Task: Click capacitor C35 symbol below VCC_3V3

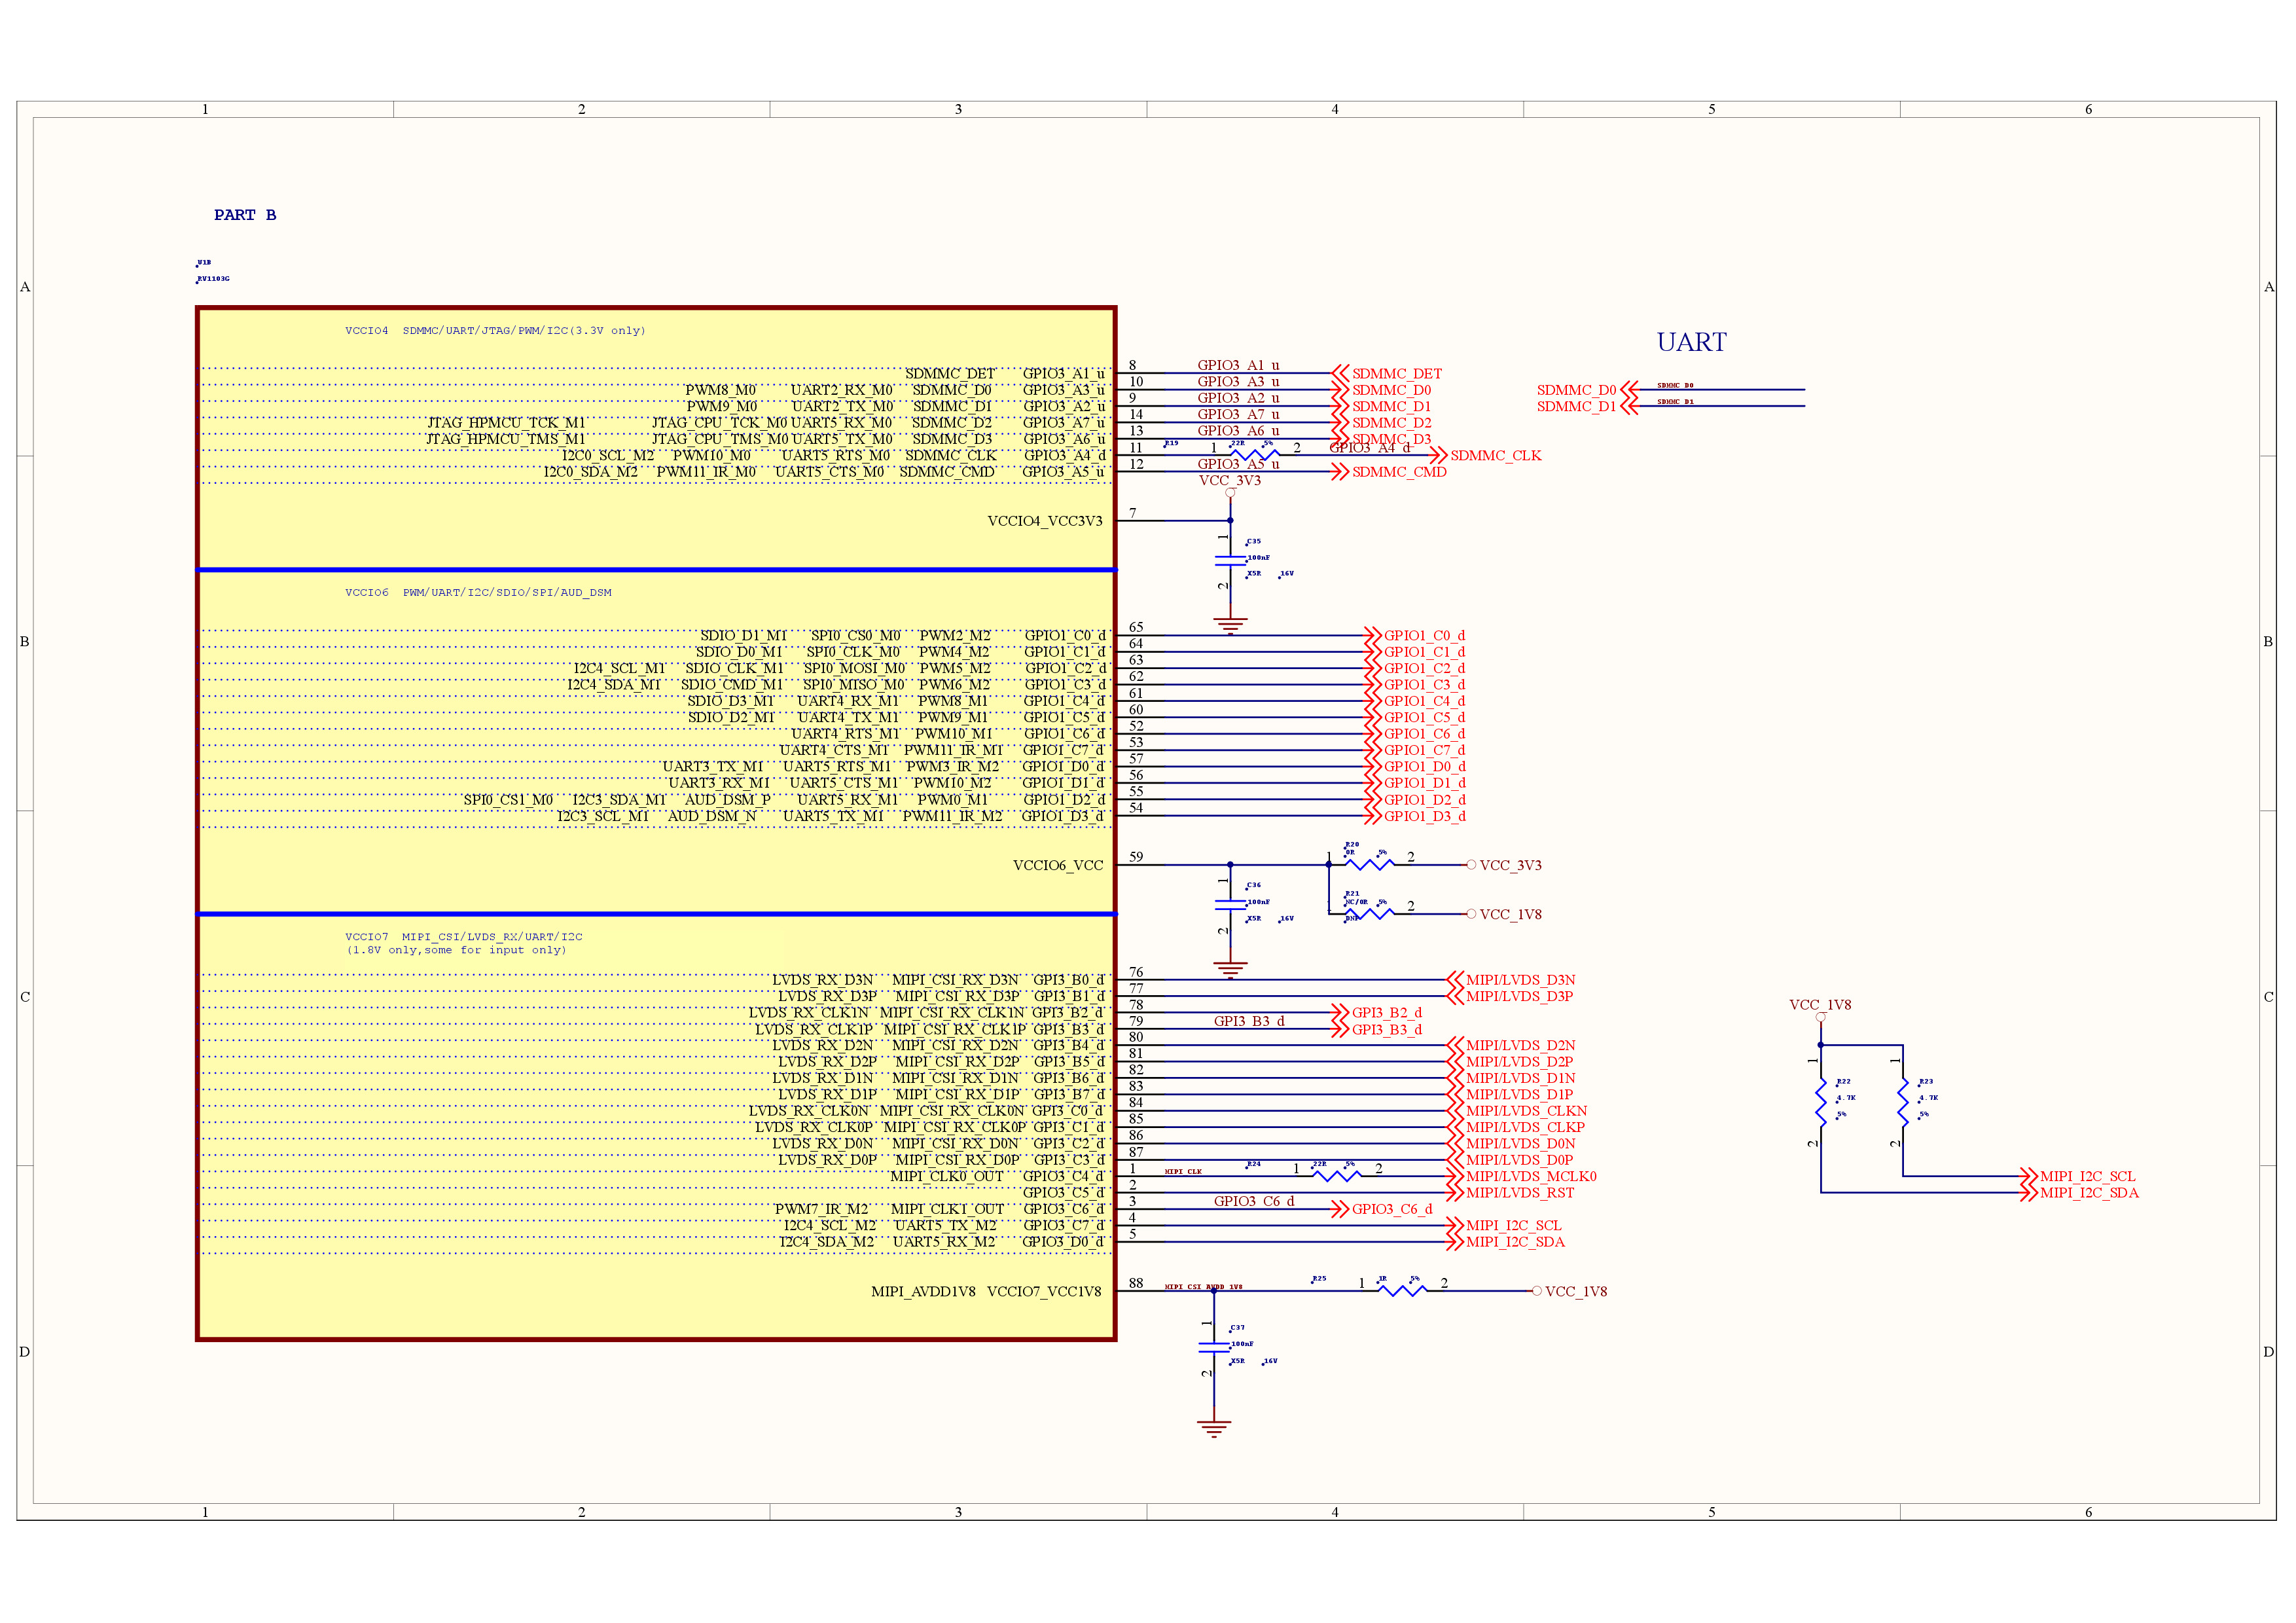Action: point(1230,560)
